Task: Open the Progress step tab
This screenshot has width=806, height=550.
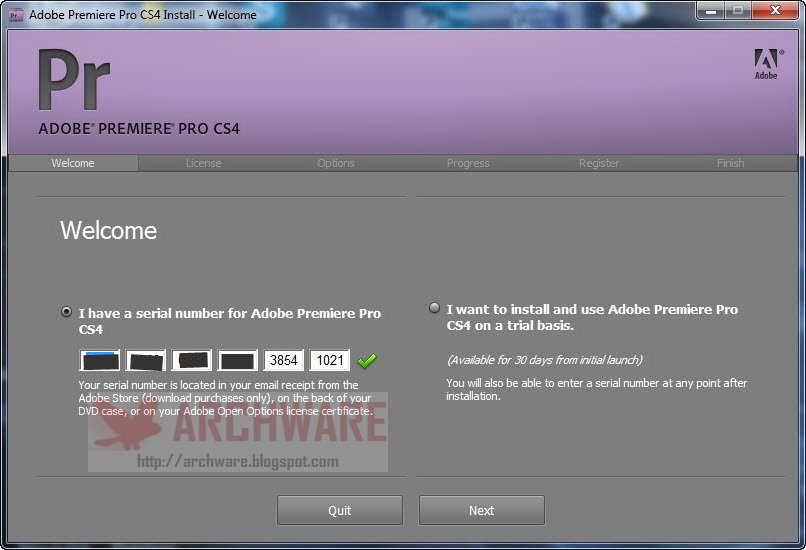Action: pyautogui.click(x=468, y=163)
